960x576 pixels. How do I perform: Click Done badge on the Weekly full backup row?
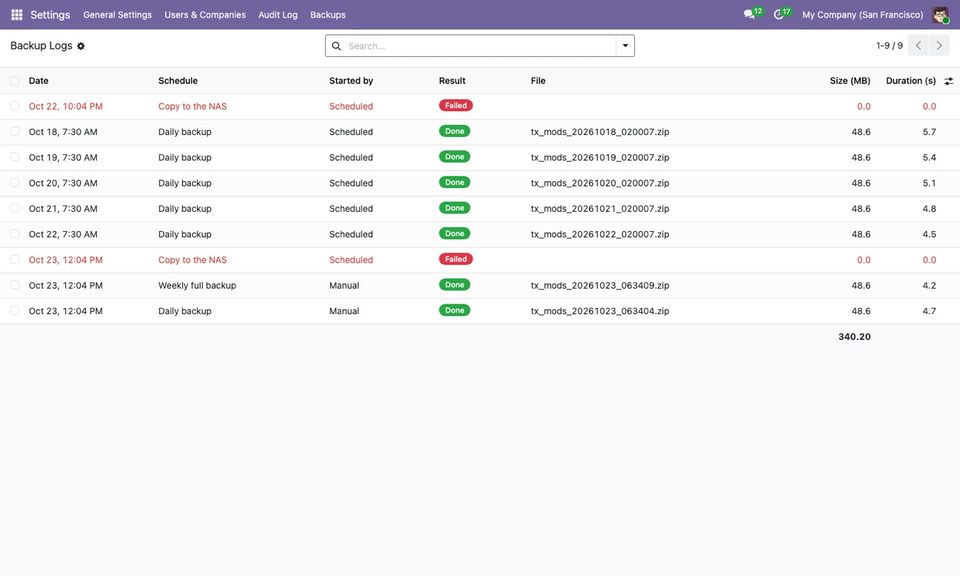454,285
